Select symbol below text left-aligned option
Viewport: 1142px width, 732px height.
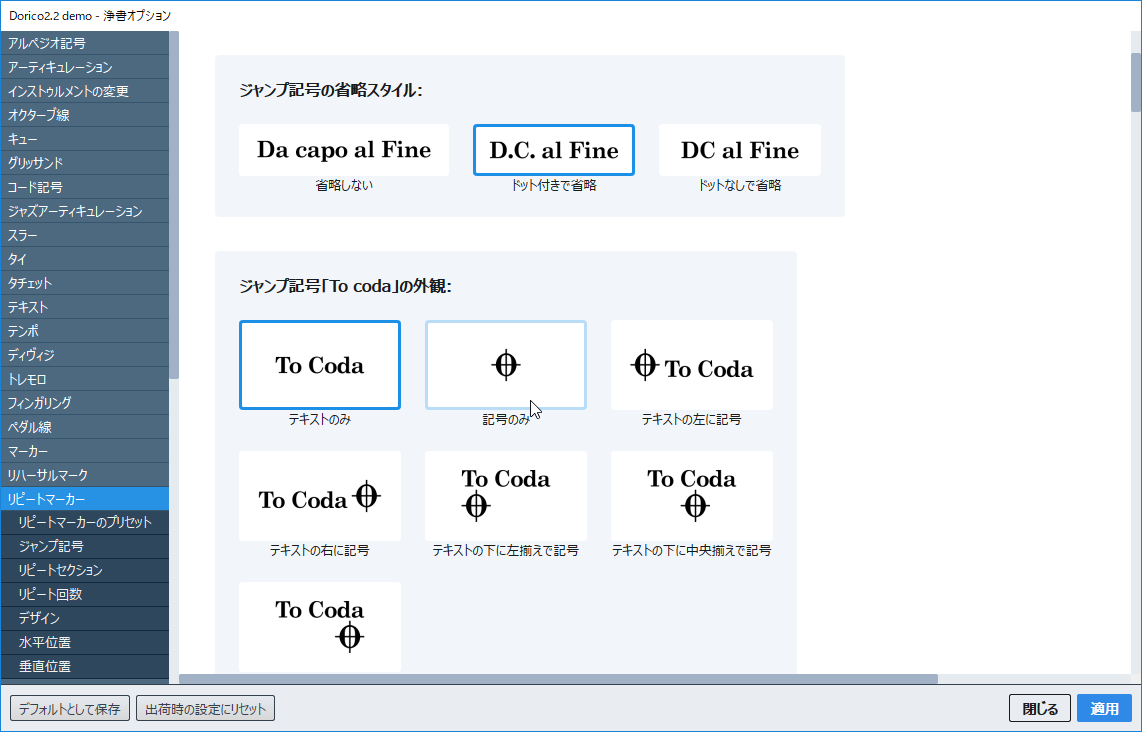[x=505, y=496]
